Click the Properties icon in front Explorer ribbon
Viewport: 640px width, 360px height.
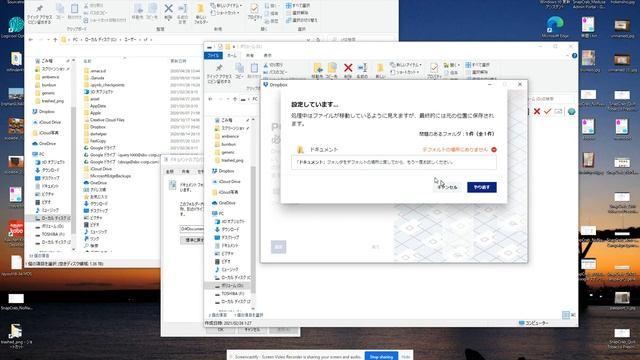pos(434,68)
